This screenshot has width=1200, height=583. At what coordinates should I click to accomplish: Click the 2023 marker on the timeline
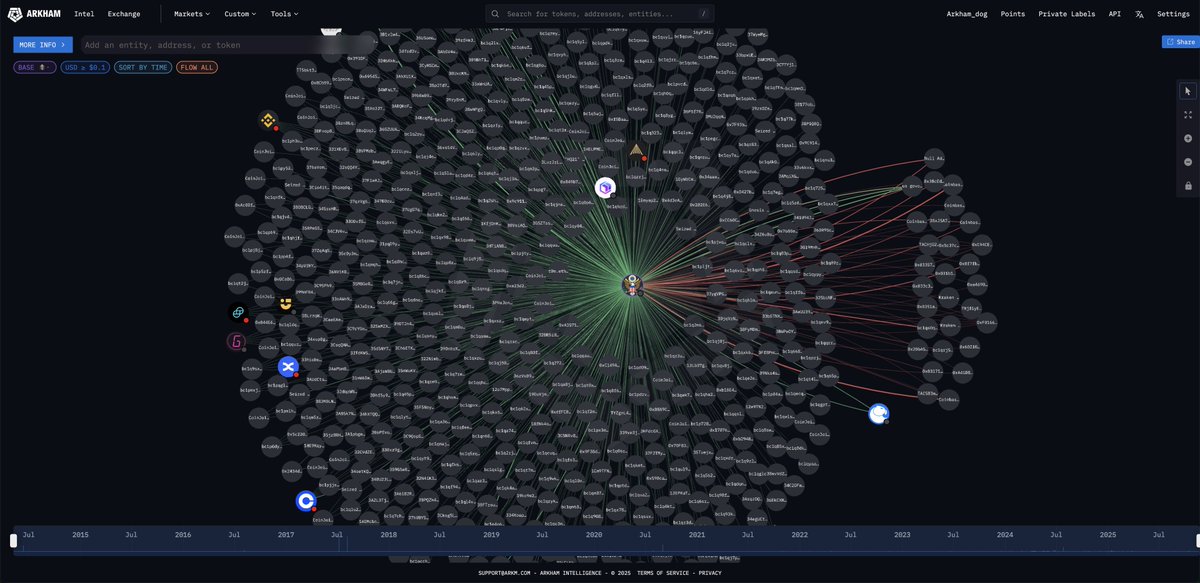point(903,535)
